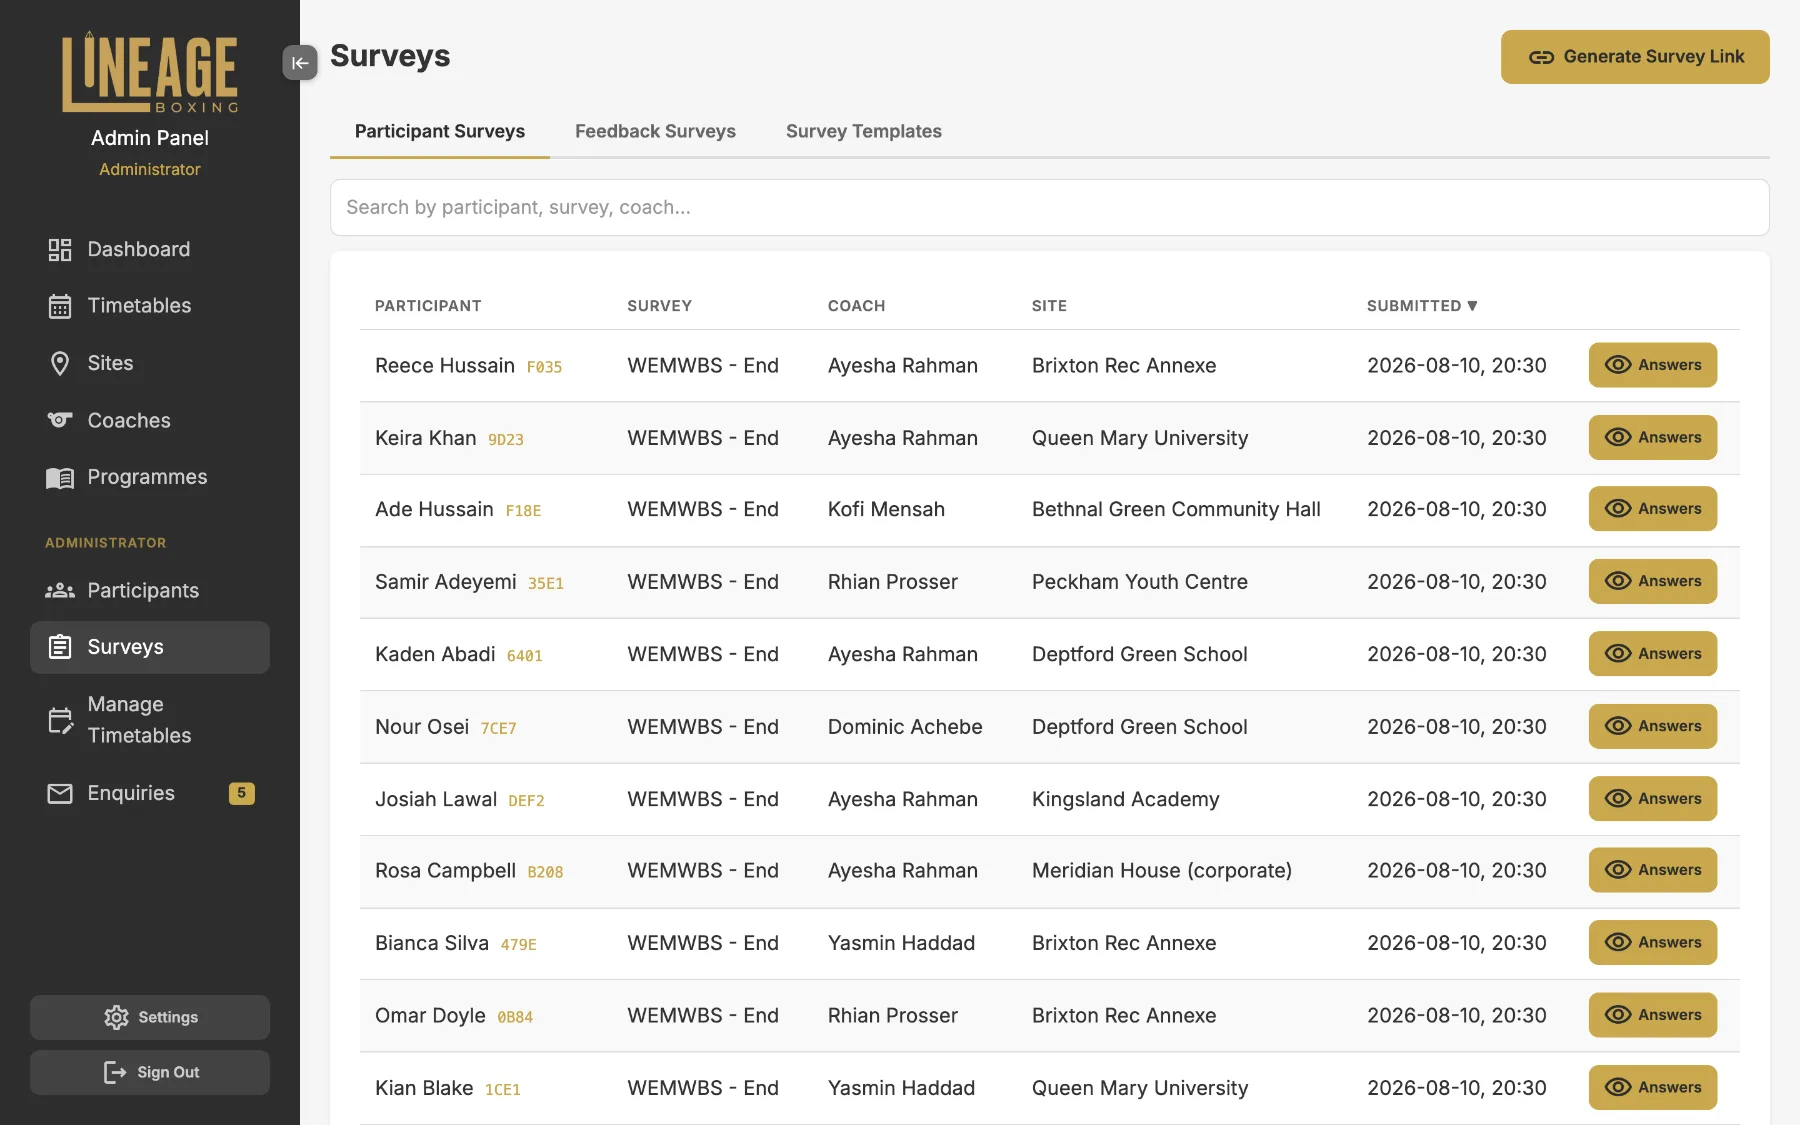
Task: Click participant ID F18E
Action: coord(523,511)
